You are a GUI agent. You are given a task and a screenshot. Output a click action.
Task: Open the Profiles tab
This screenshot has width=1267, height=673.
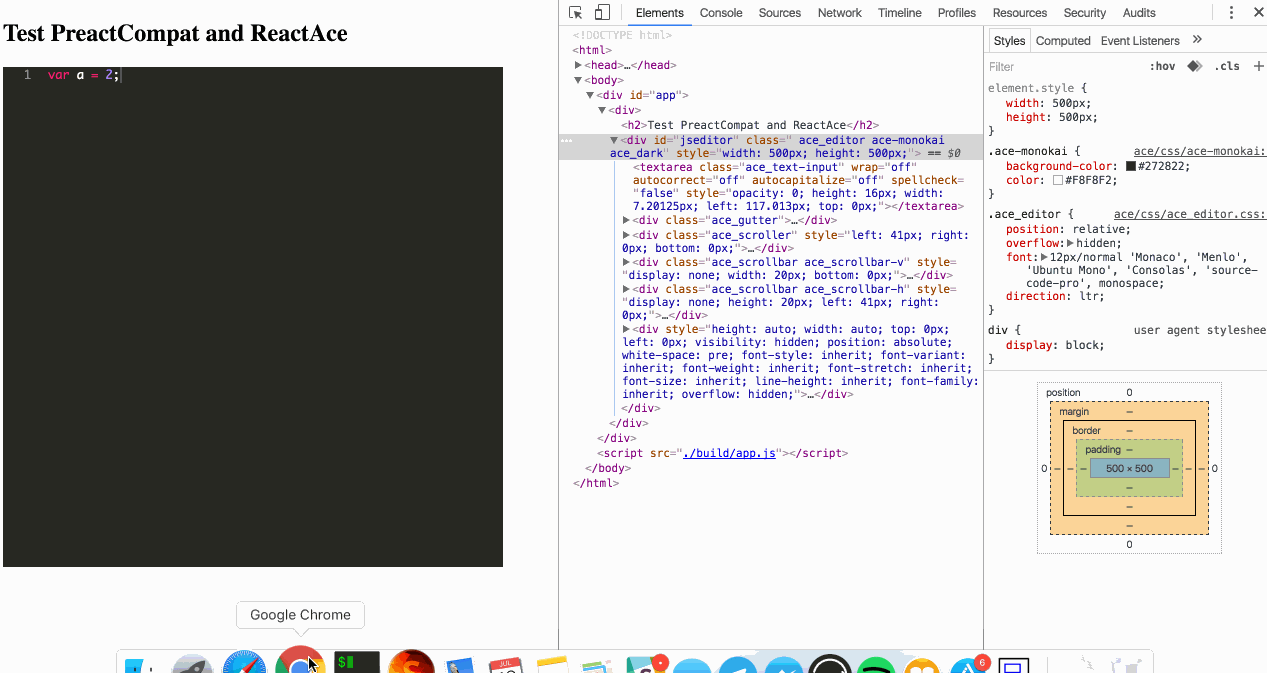pos(957,13)
